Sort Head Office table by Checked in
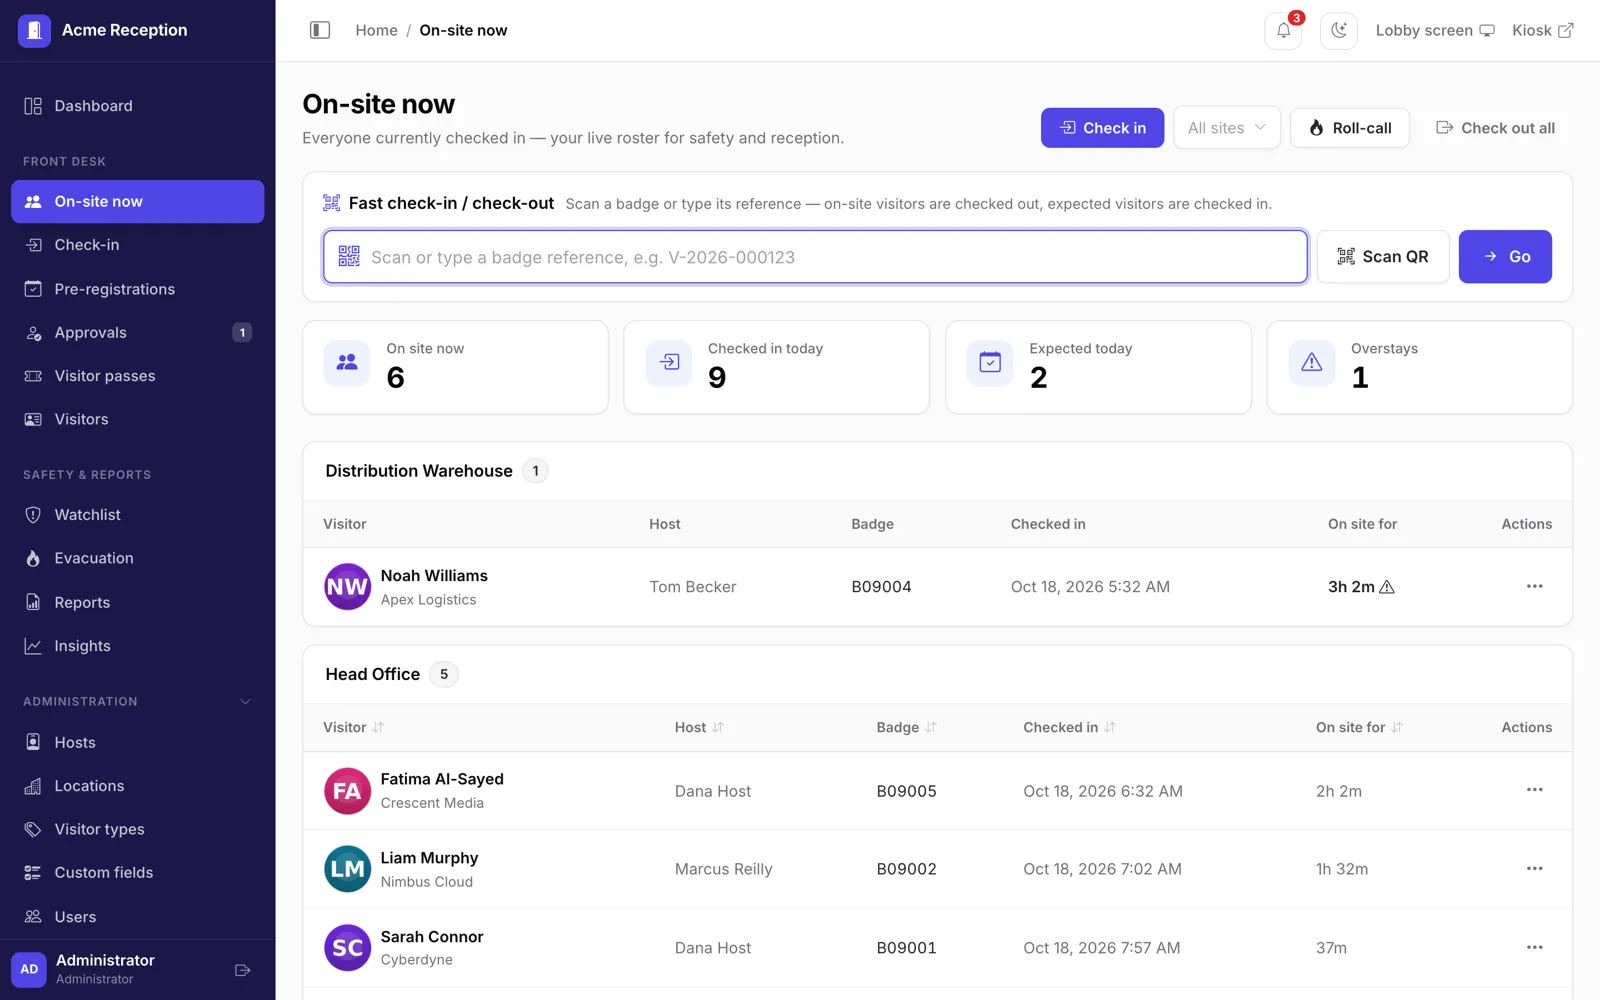 (1069, 728)
